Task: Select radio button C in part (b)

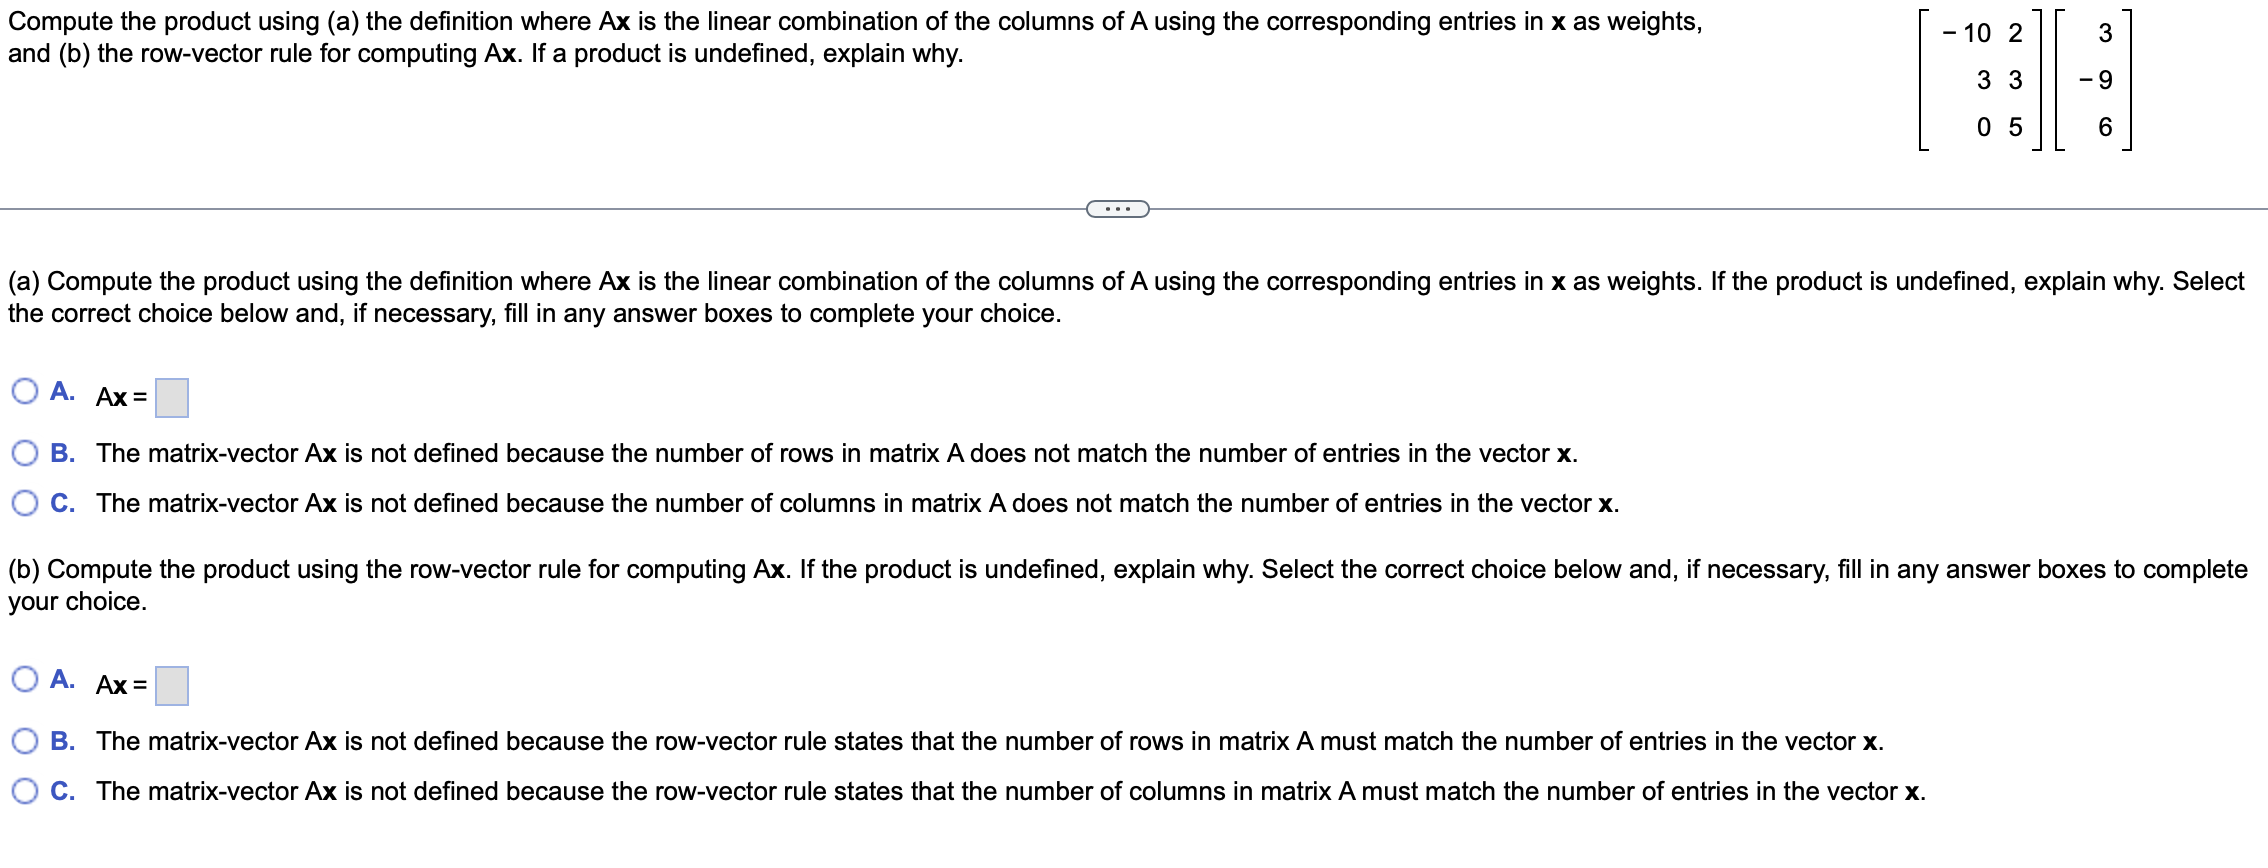Action: [24, 790]
